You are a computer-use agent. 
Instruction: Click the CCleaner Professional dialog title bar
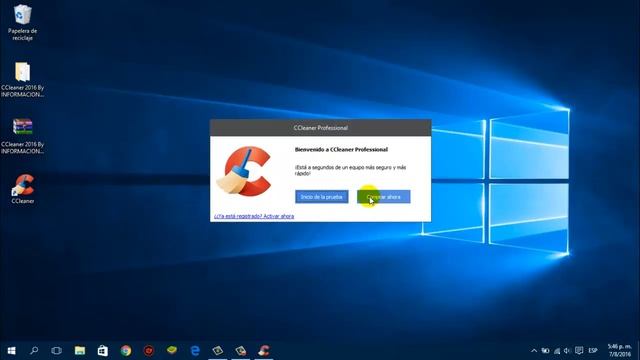click(320, 128)
